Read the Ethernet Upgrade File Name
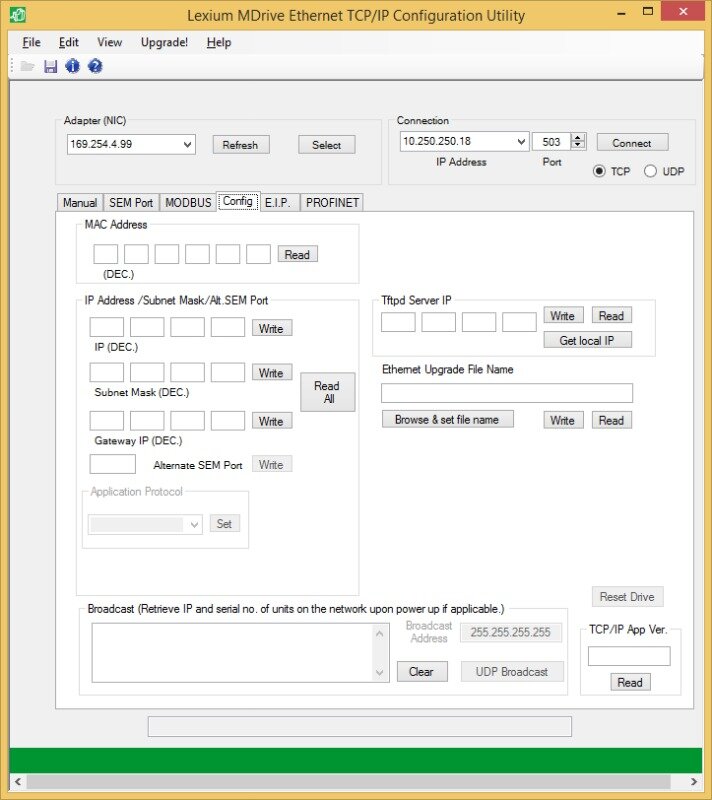Screen dimensions: 712x800 pos(612,420)
